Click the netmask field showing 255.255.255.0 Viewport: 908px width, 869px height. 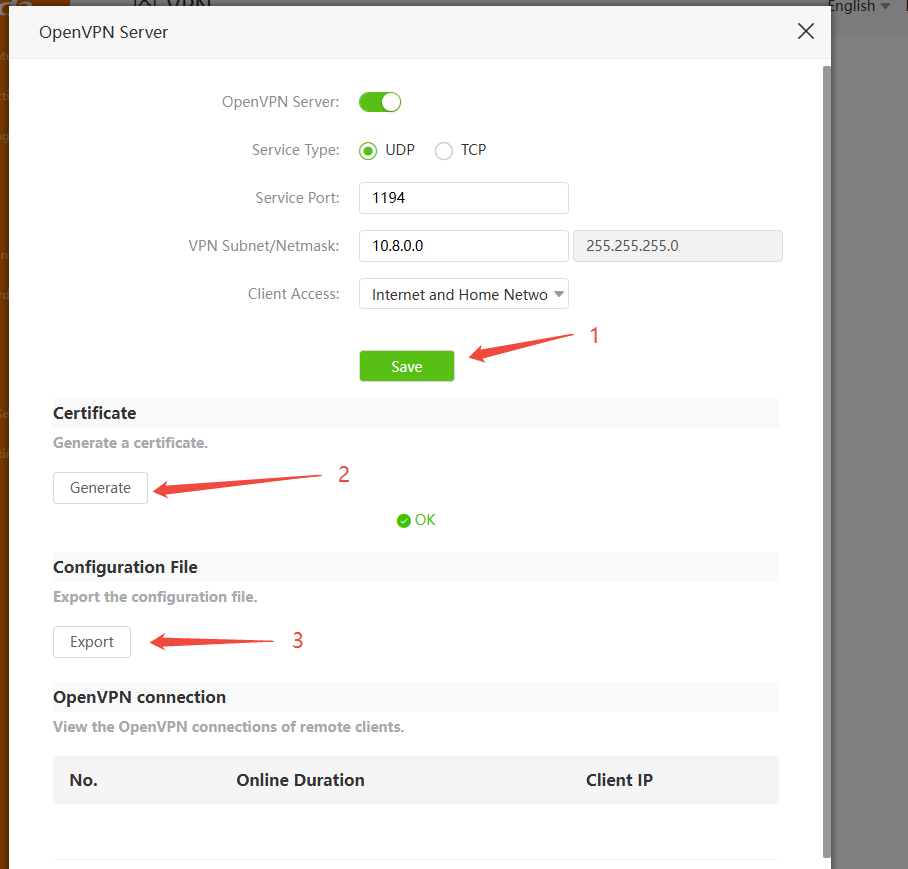click(x=677, y=246)
